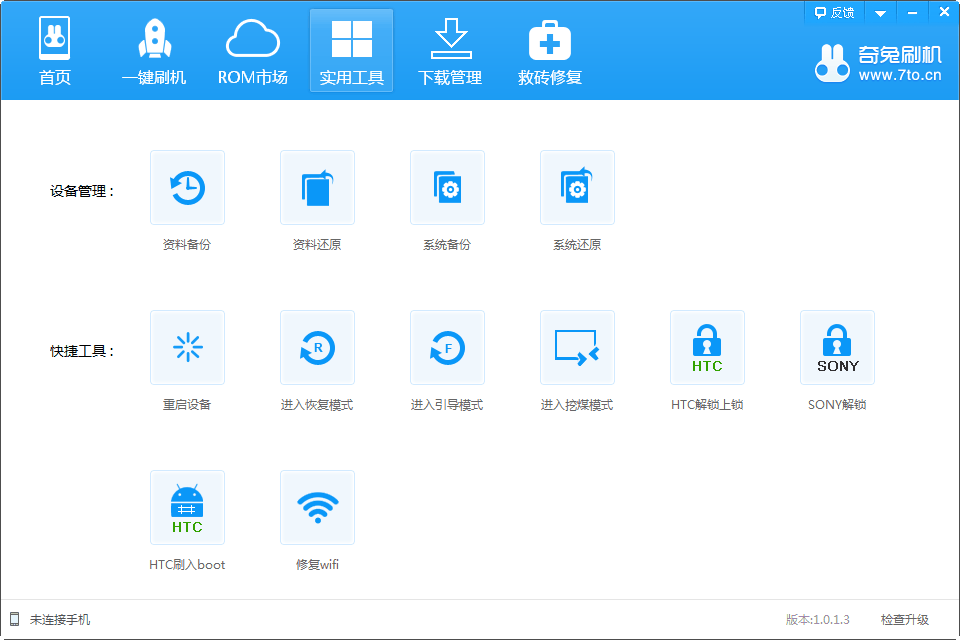Go to the ROM市场 tab
The image size is (960, 640).
(x=253, y=52)
